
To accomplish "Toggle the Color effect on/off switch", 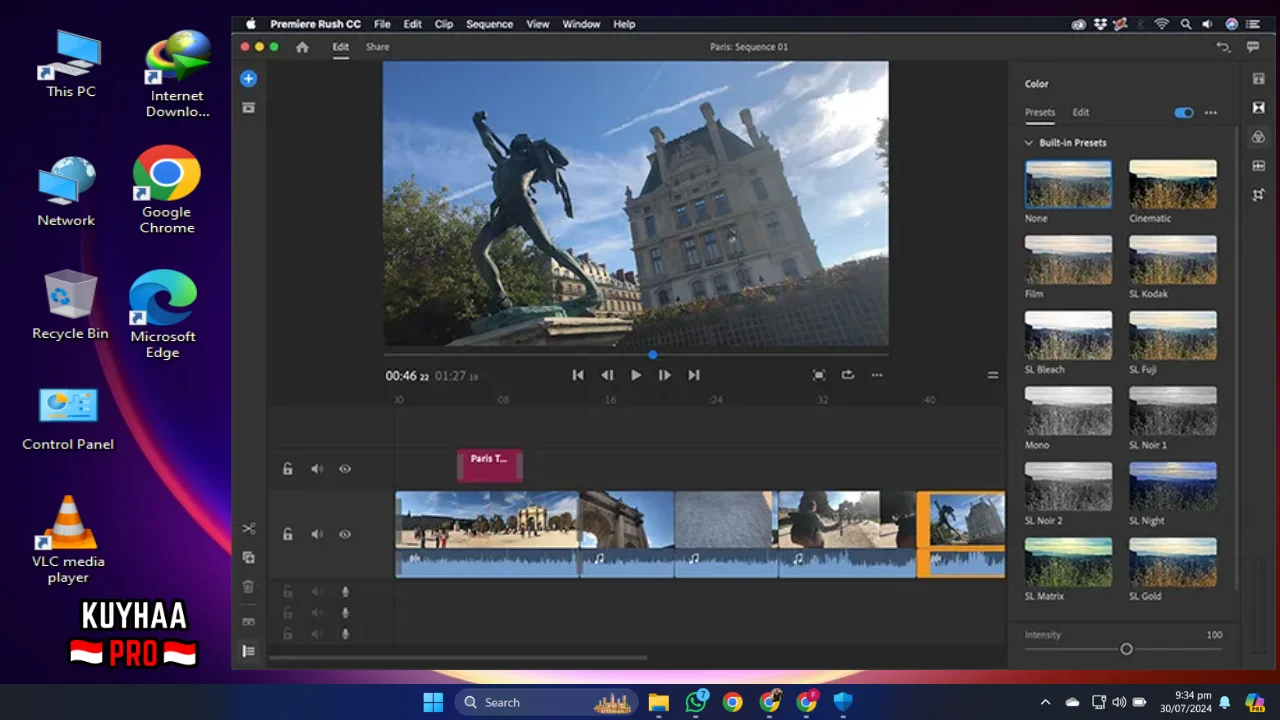I will click(1184, 113).
